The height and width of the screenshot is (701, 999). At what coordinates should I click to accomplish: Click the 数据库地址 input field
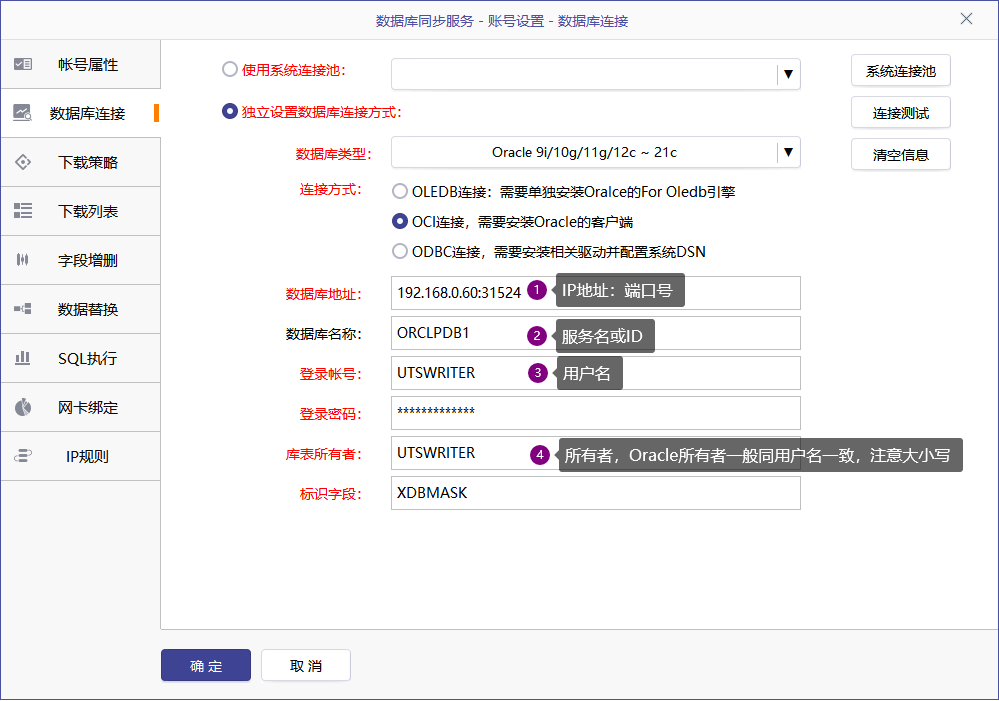coord(596,293)
